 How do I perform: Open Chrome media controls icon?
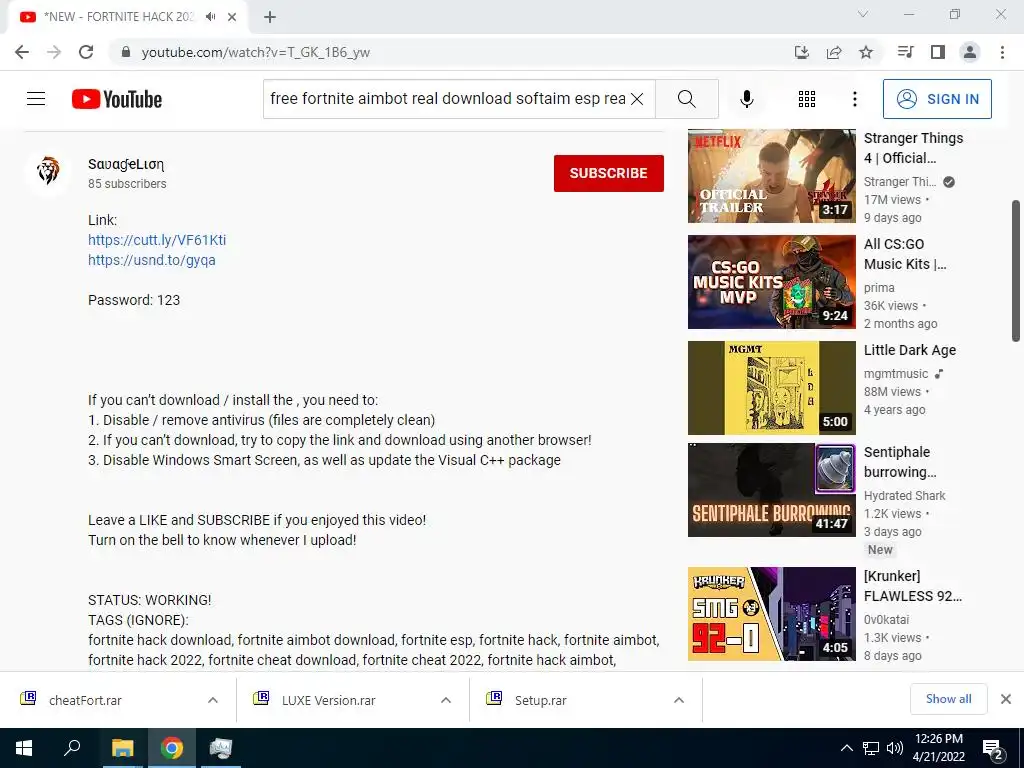[x=905, y=52]
